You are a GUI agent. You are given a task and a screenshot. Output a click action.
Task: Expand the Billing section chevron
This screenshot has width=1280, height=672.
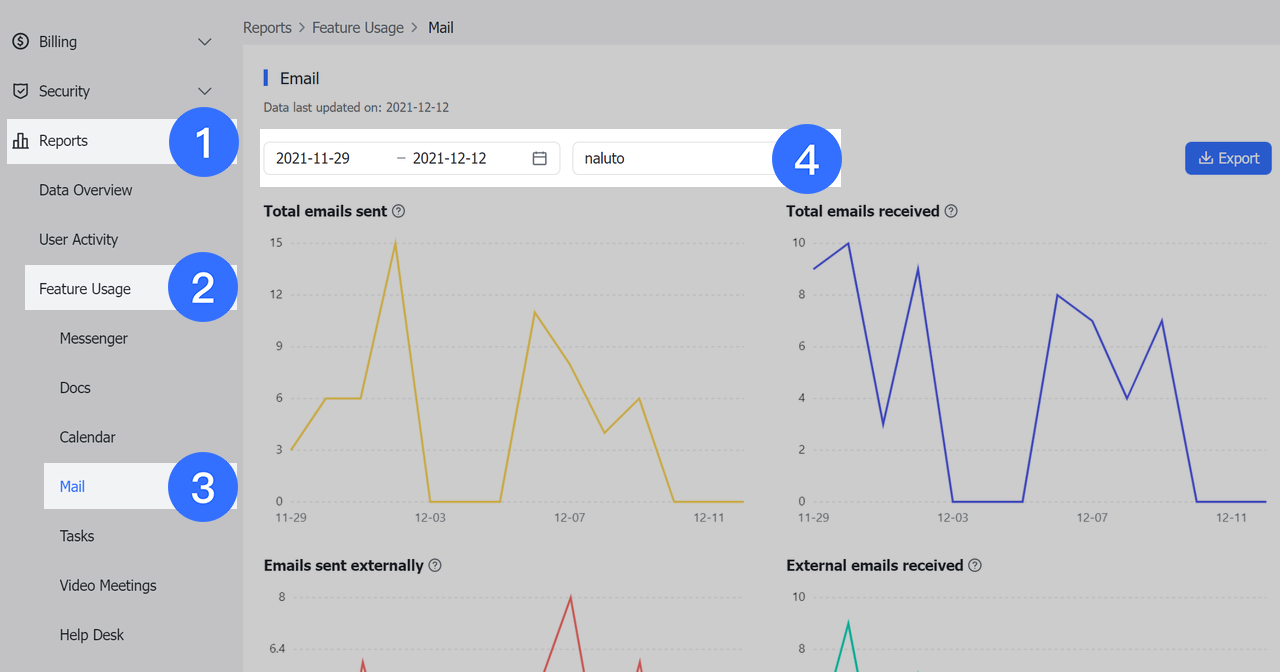[205, 42]
